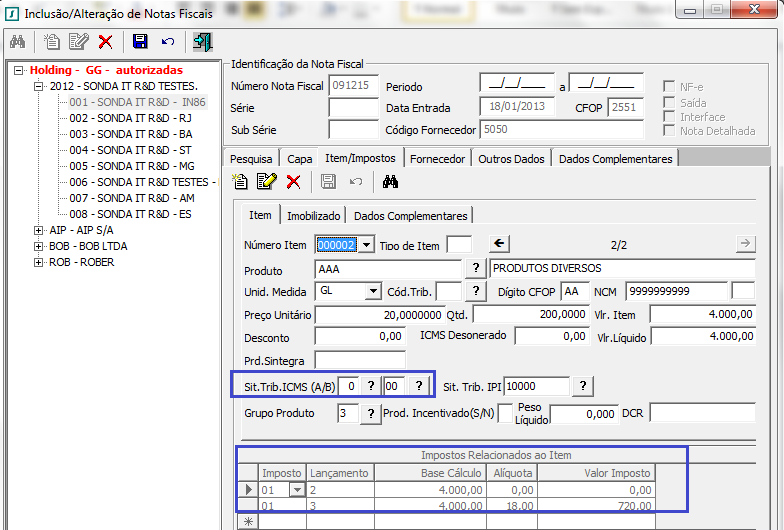Enable the Interface checkbox
784x530 pixels.
pos(669,116)
